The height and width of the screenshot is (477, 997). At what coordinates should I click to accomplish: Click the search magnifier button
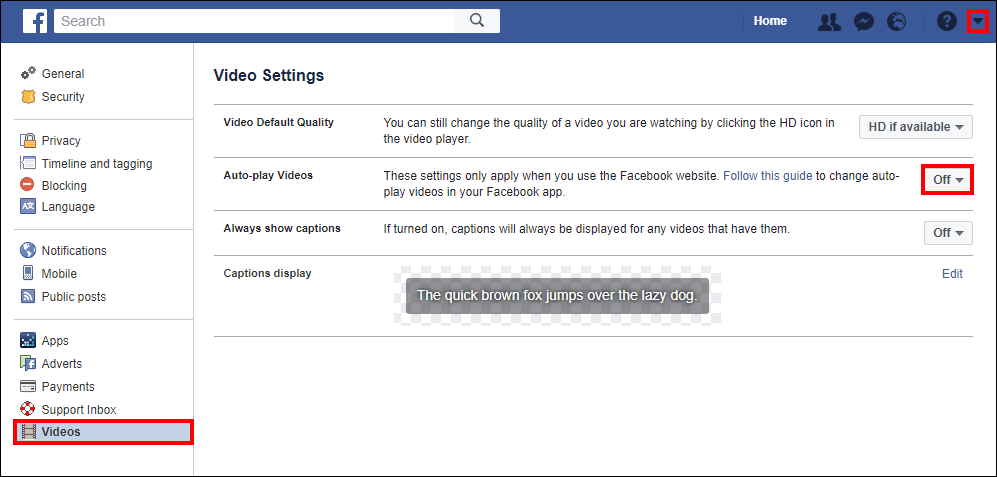point(477,21)
